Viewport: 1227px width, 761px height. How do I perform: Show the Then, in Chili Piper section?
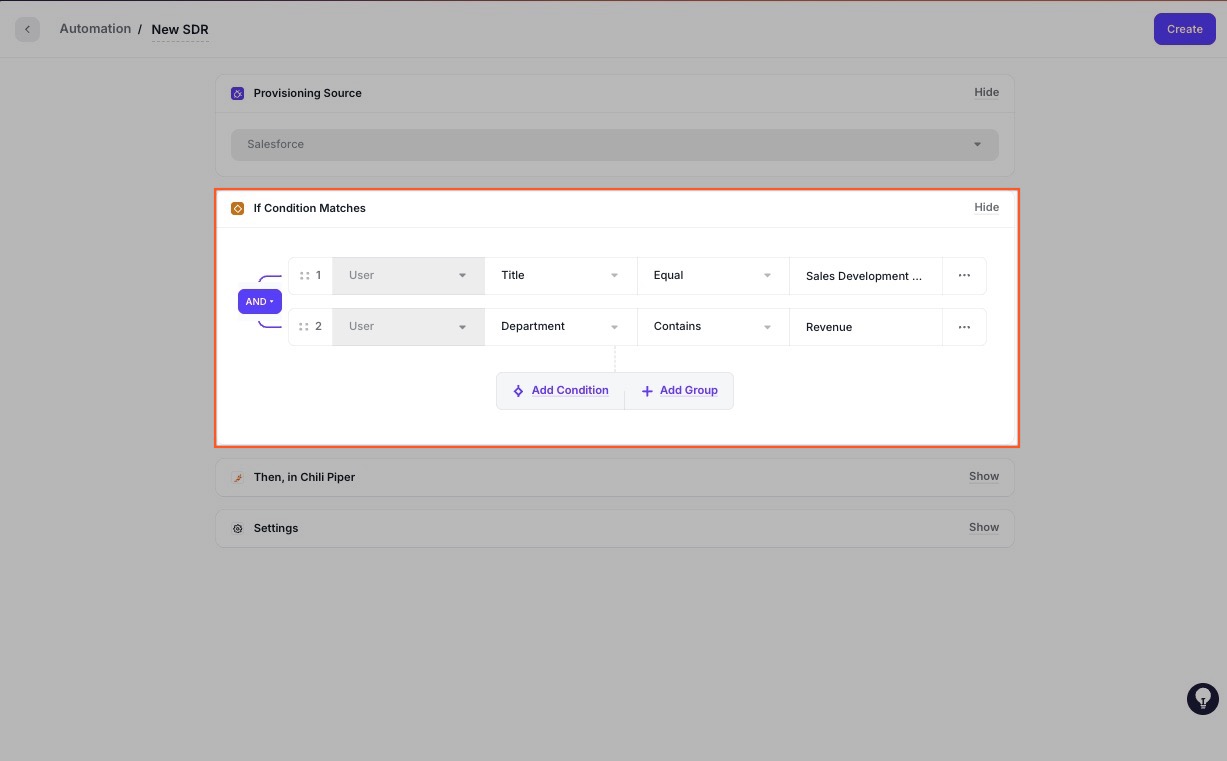(983, 477)
